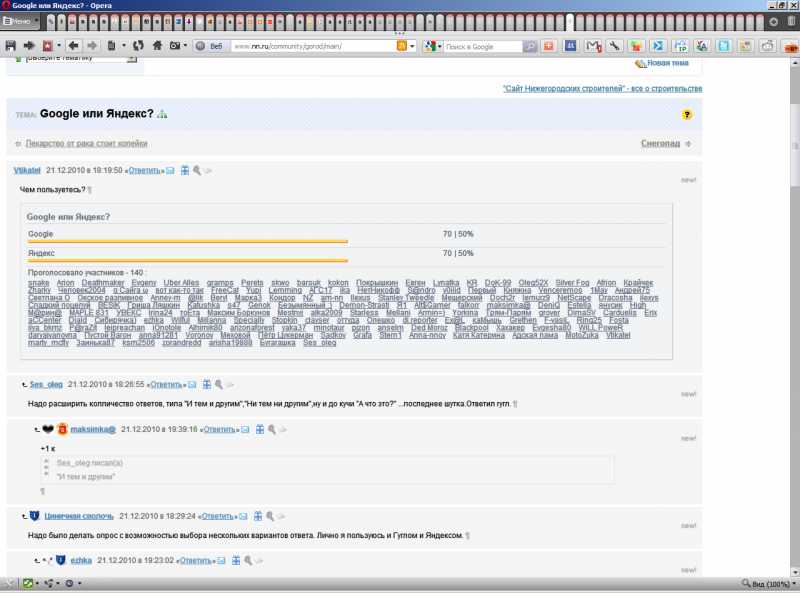The height and width of the screenshot is (593, 800).
Task: Click the red plus toolbar icon
Action: coord(549,46)
